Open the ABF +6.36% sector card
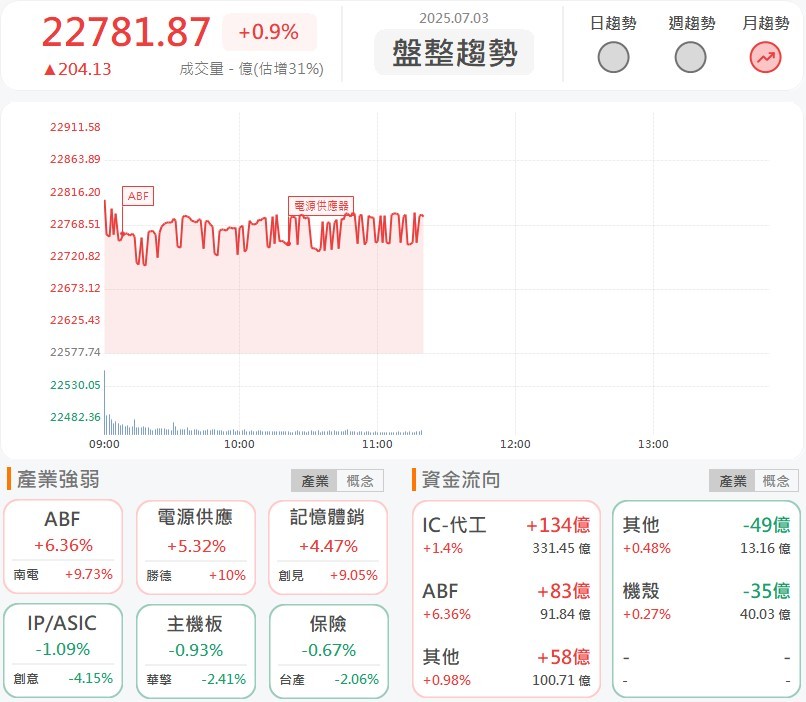 click(63, 546)
